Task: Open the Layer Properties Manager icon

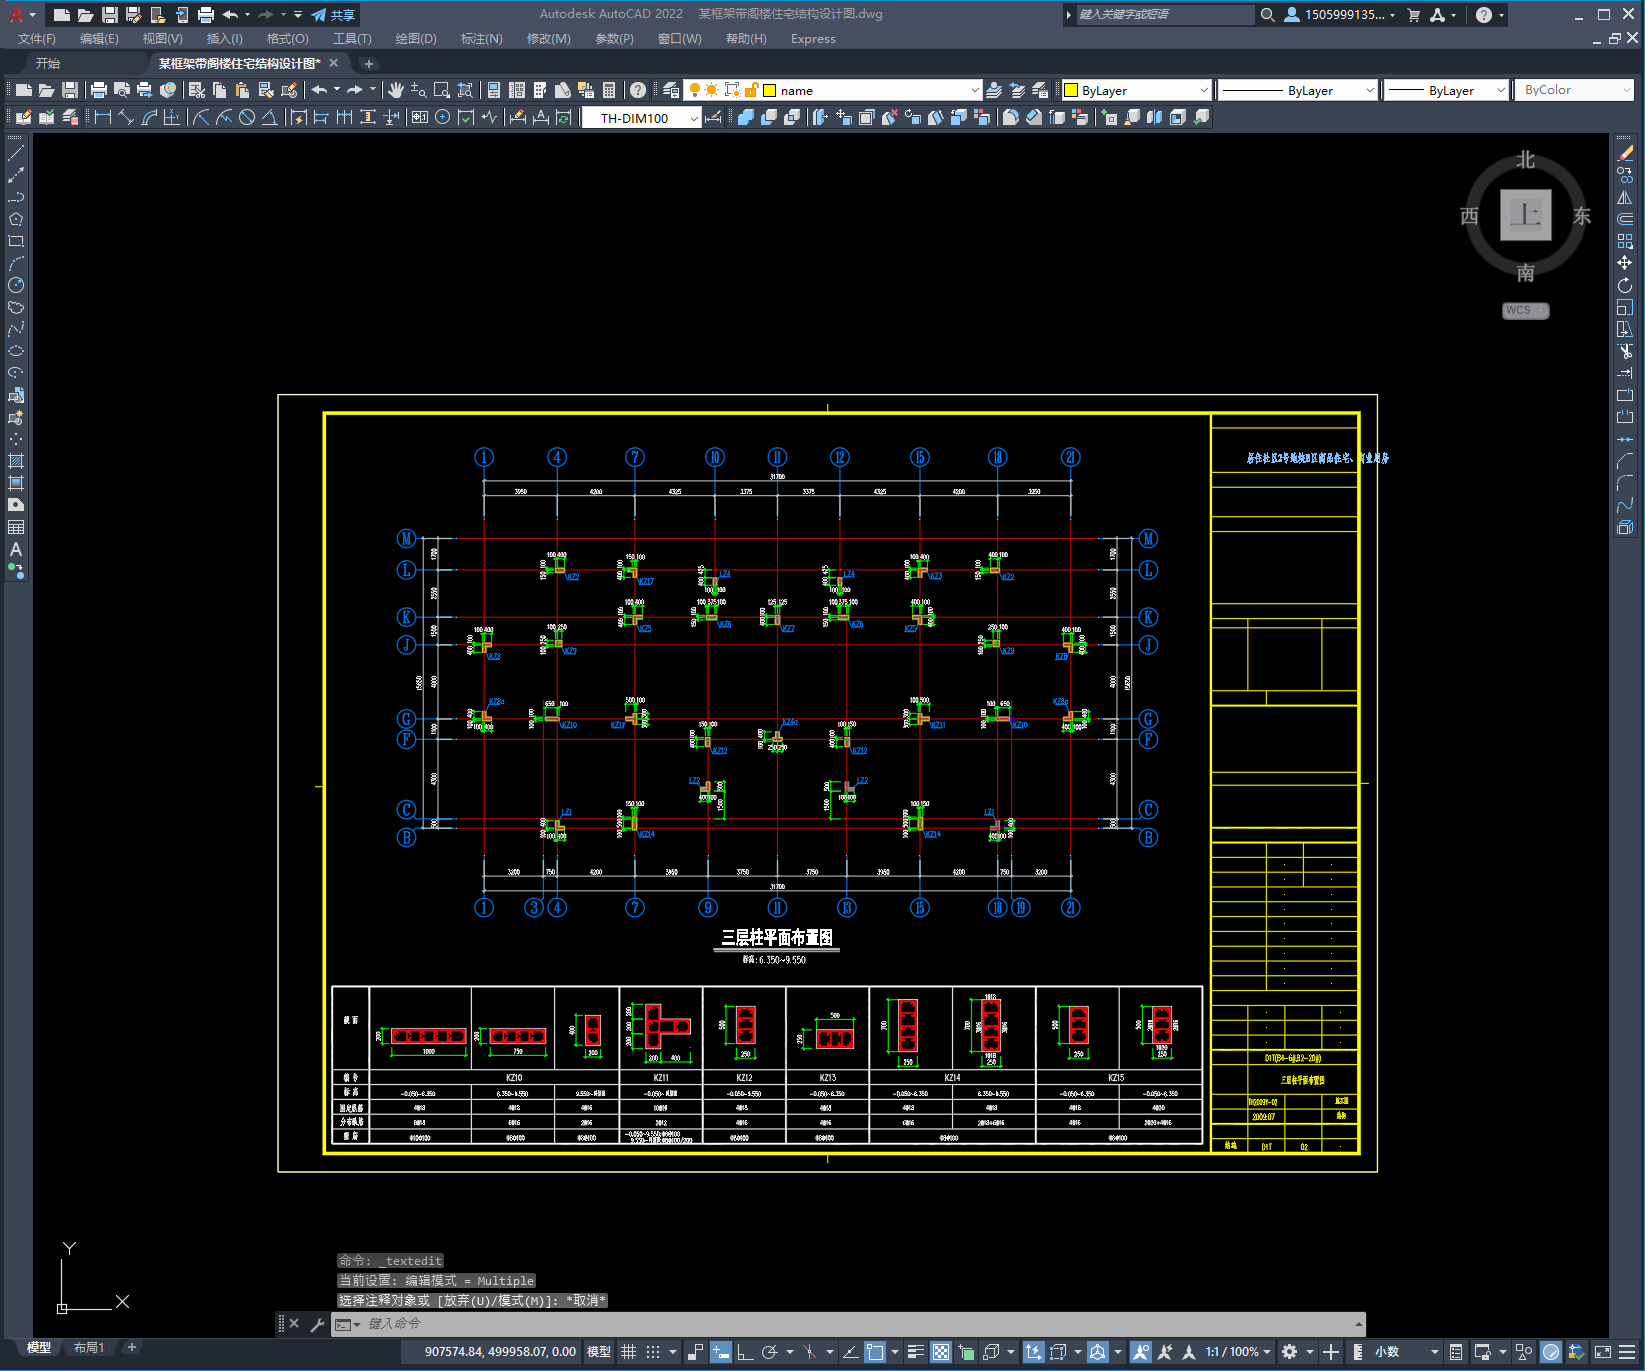Action: click(x=671, y=90)
